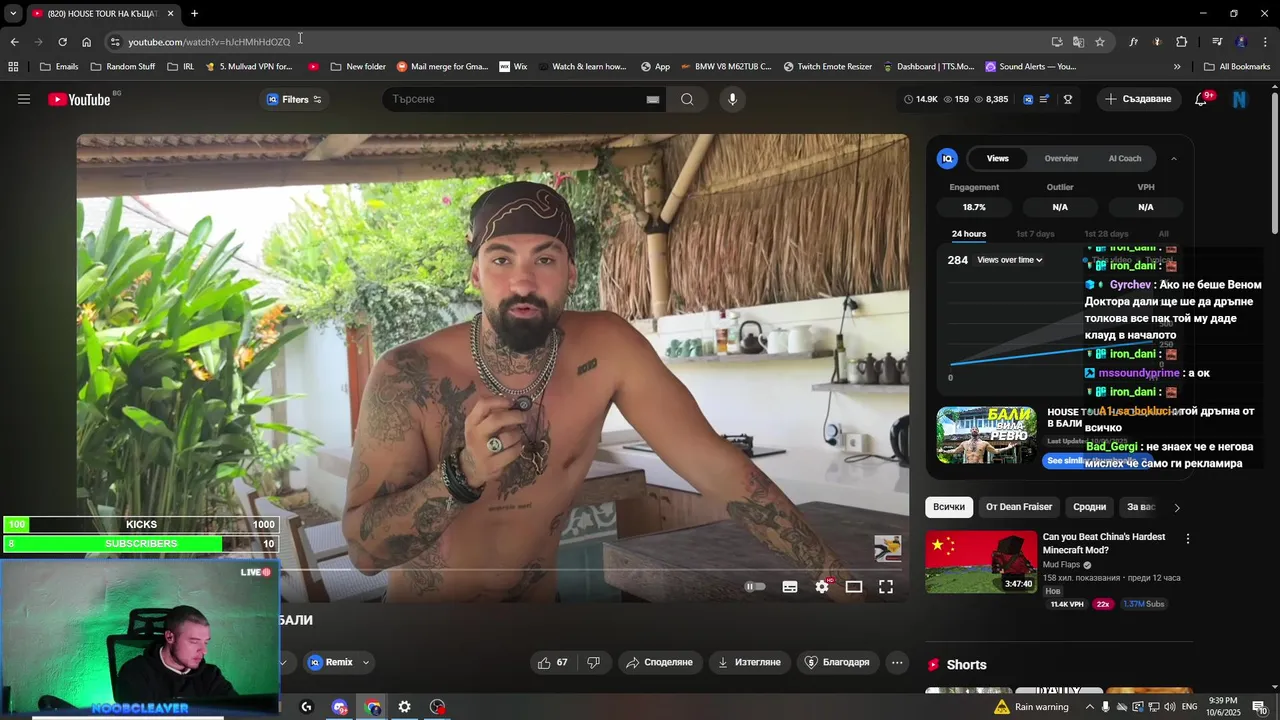Open the China's Hardest Minecraft Mod thumbnail

pyautogui.click(x=981, y=562)
